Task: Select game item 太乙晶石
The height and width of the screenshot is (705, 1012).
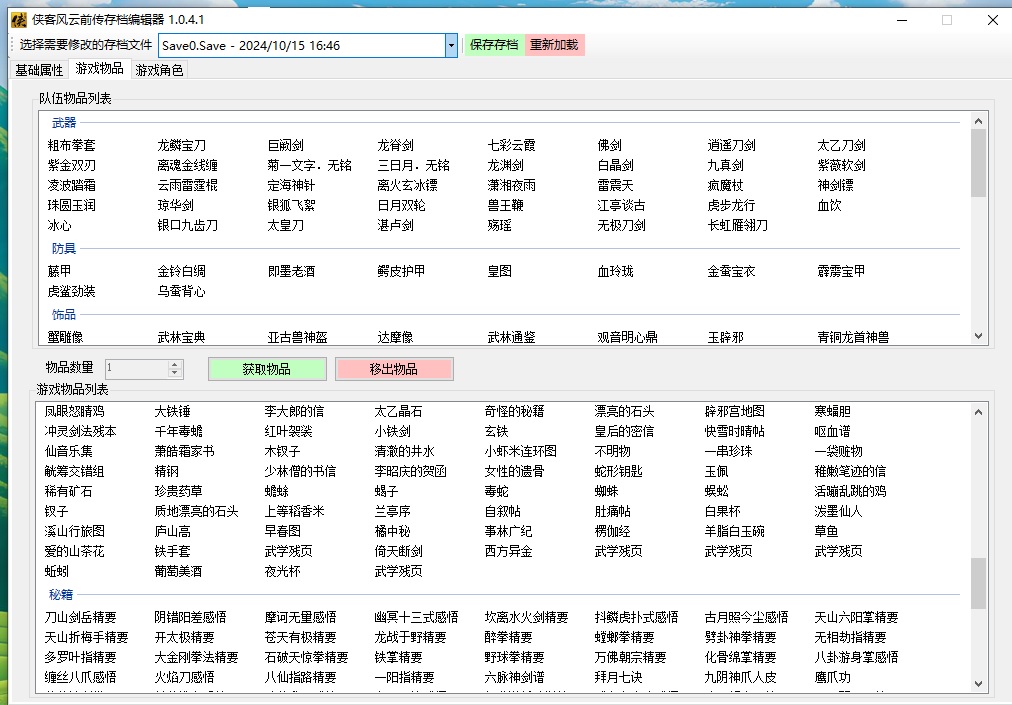Action: click(x=399, y=411)
